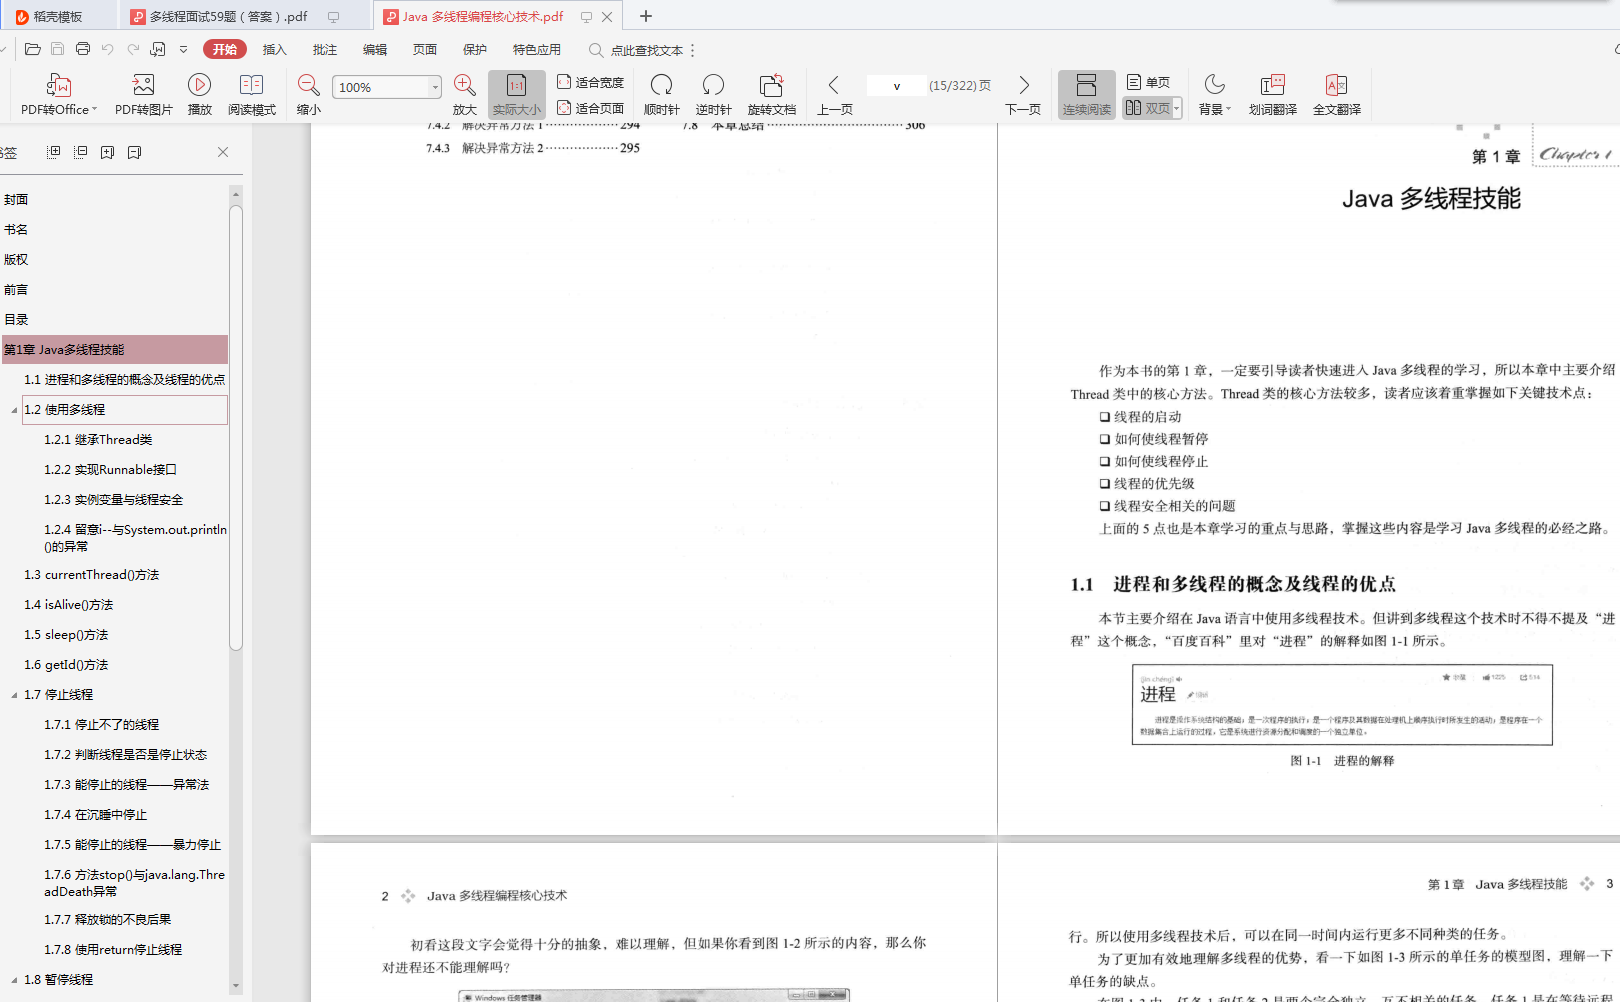Open 全文翻译 full text translation

pos(1336,95)
